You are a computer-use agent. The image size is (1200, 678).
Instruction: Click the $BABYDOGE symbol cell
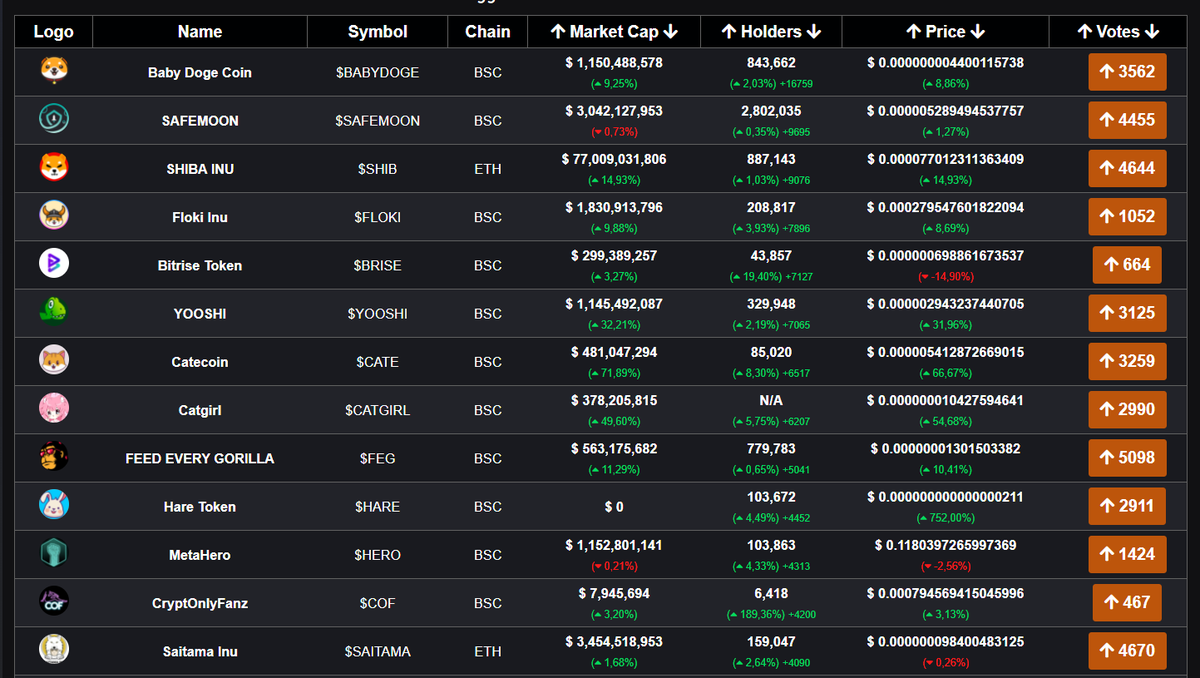click(x=377, y=73)
